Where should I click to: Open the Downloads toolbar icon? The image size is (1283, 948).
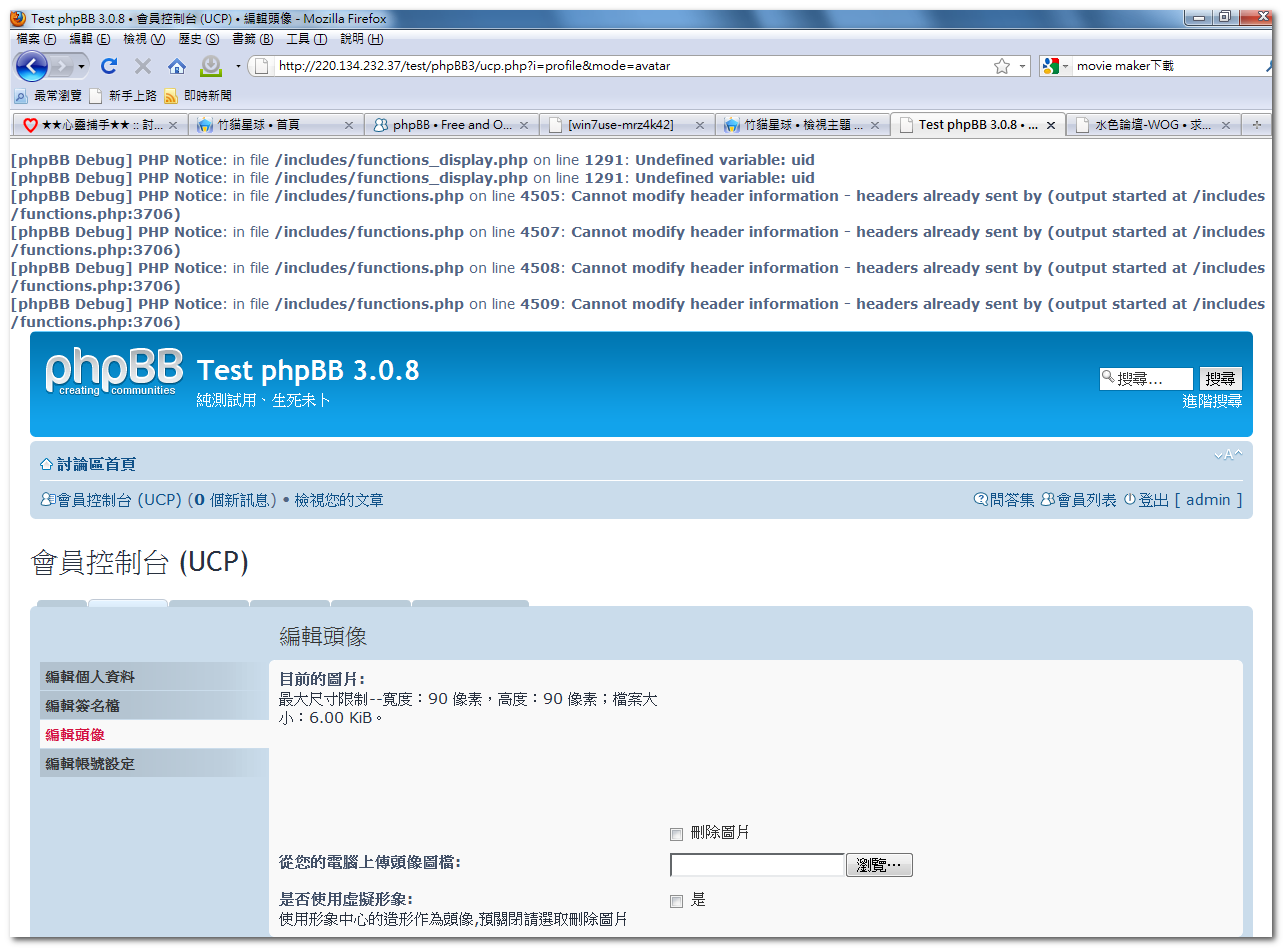tap(211, 66)
